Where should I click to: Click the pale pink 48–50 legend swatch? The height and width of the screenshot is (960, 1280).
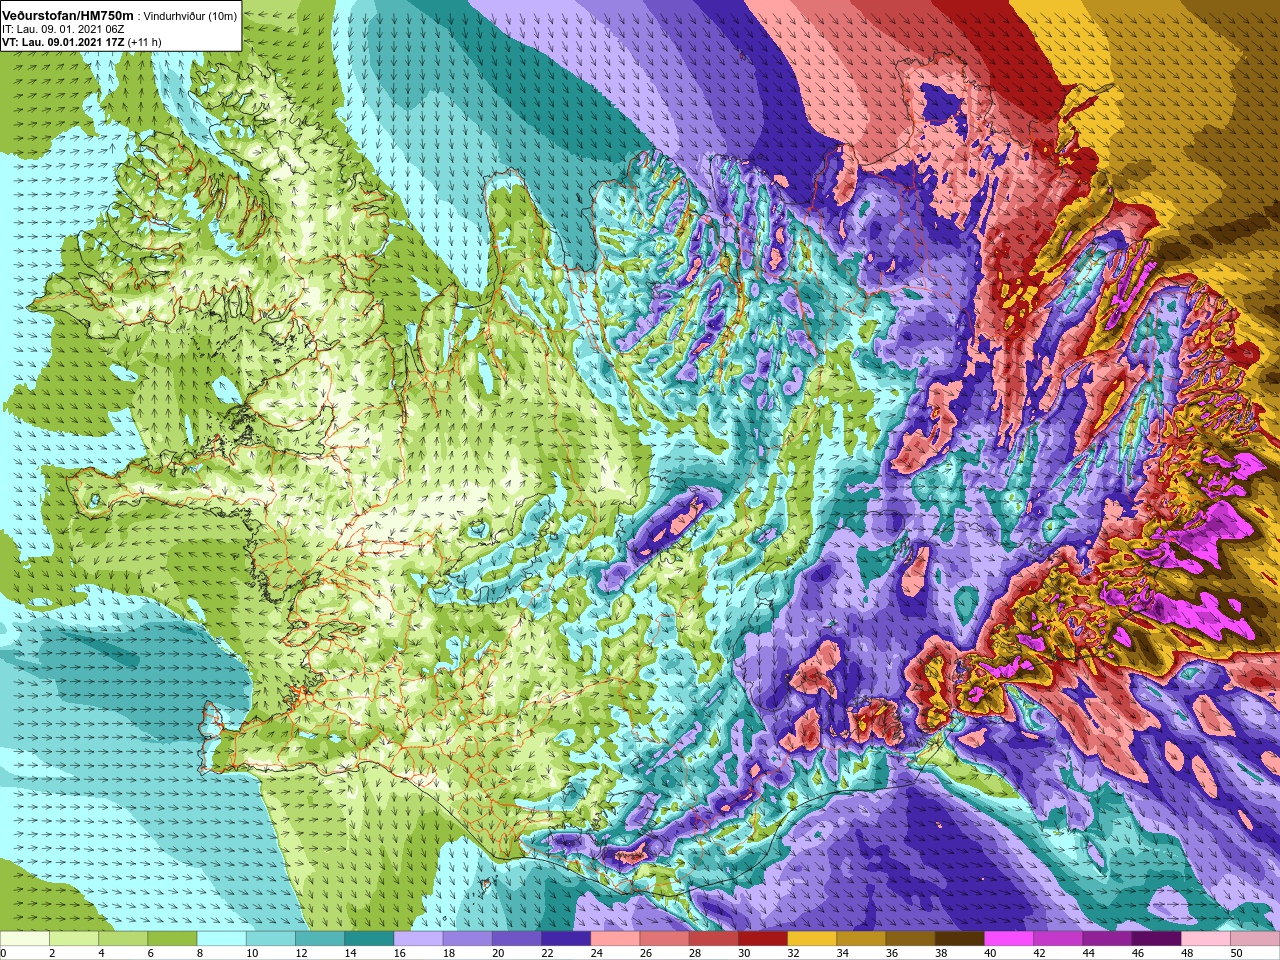(x=1206, y=937)
